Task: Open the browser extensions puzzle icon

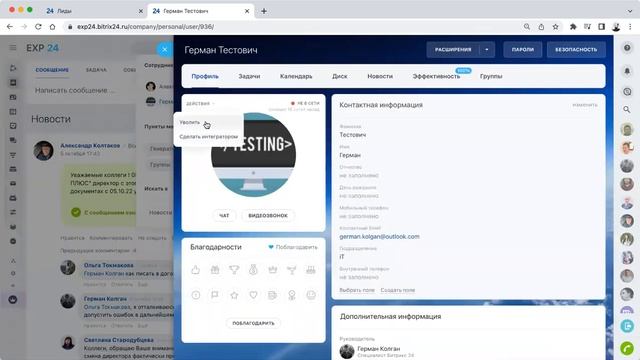Action: (573, 27)
